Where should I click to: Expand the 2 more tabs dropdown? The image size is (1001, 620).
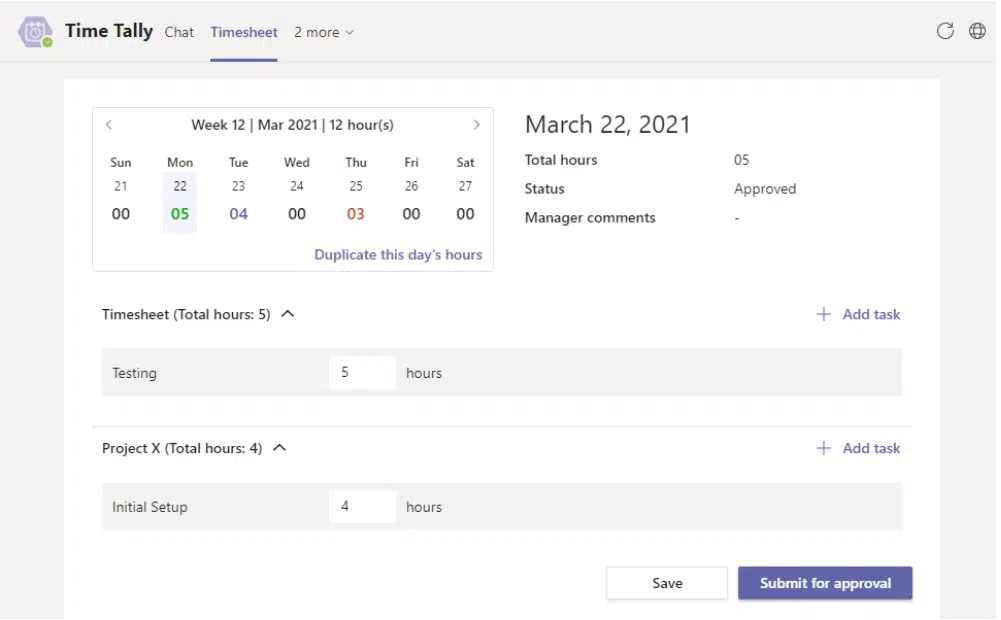pyautogui.click(x=324, y=32)
